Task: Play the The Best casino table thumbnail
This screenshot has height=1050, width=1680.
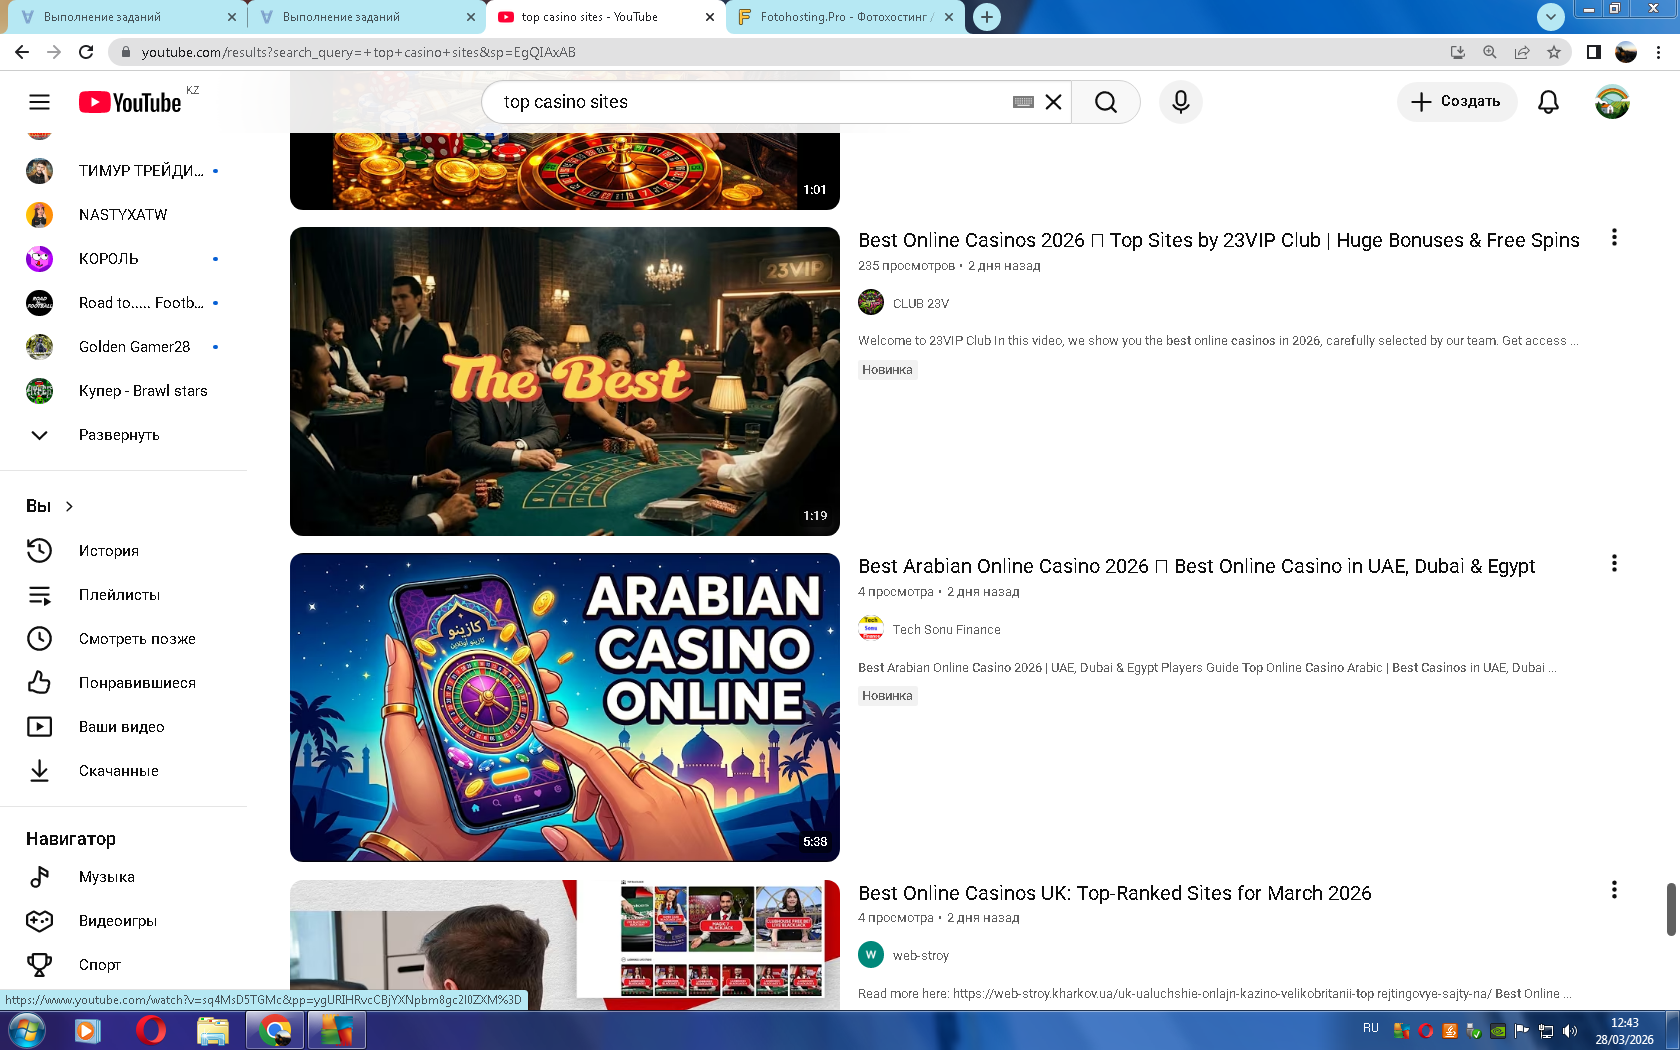Action: [x=565, y=381]
